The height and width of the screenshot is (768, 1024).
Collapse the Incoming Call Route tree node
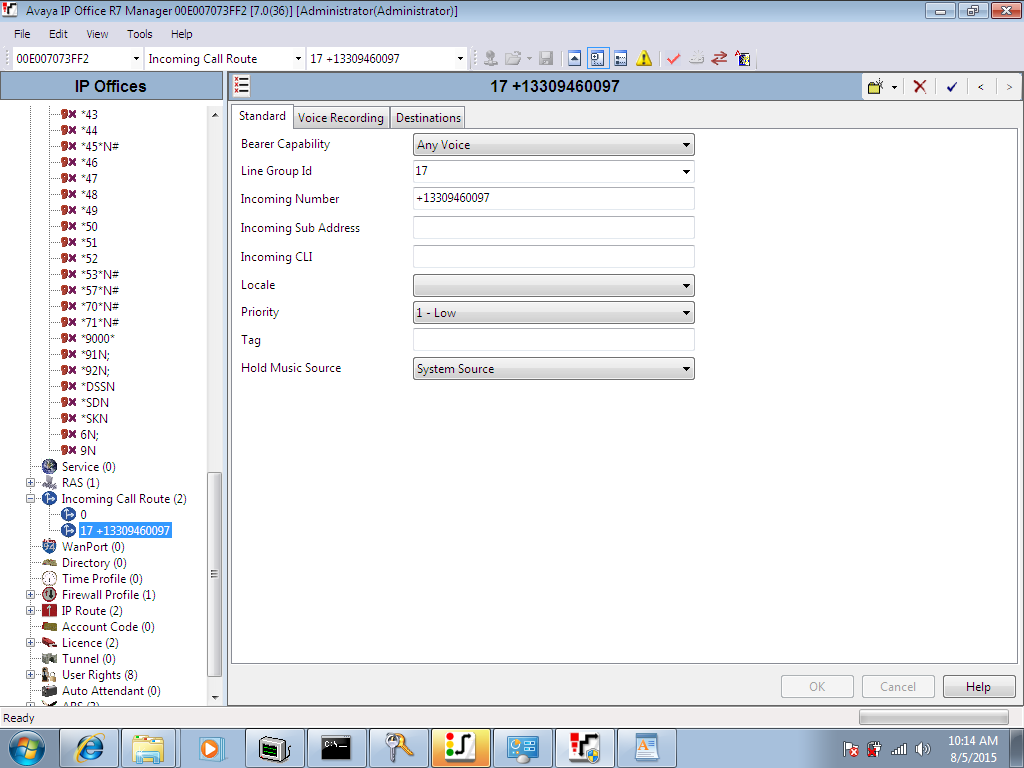point(30,498)
